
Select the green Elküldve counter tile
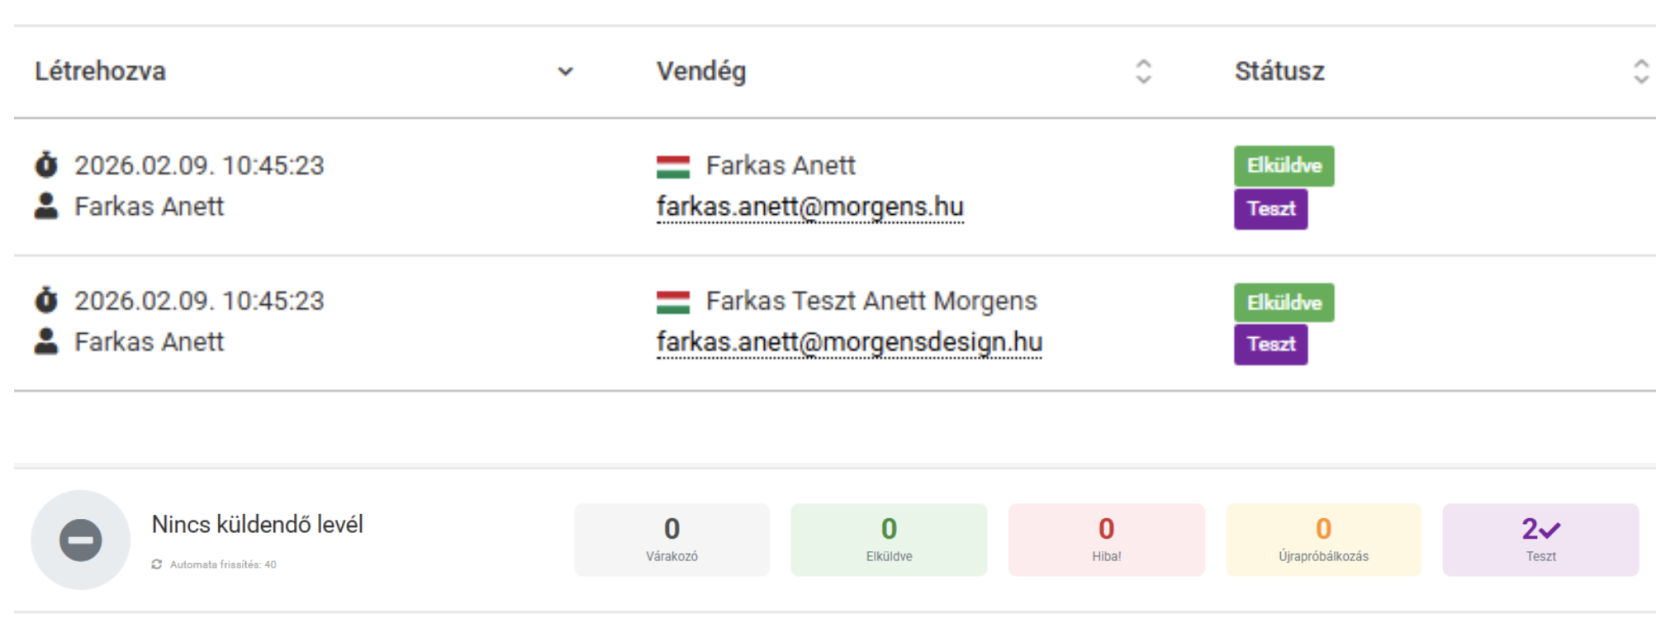click(x=889, y=540)
